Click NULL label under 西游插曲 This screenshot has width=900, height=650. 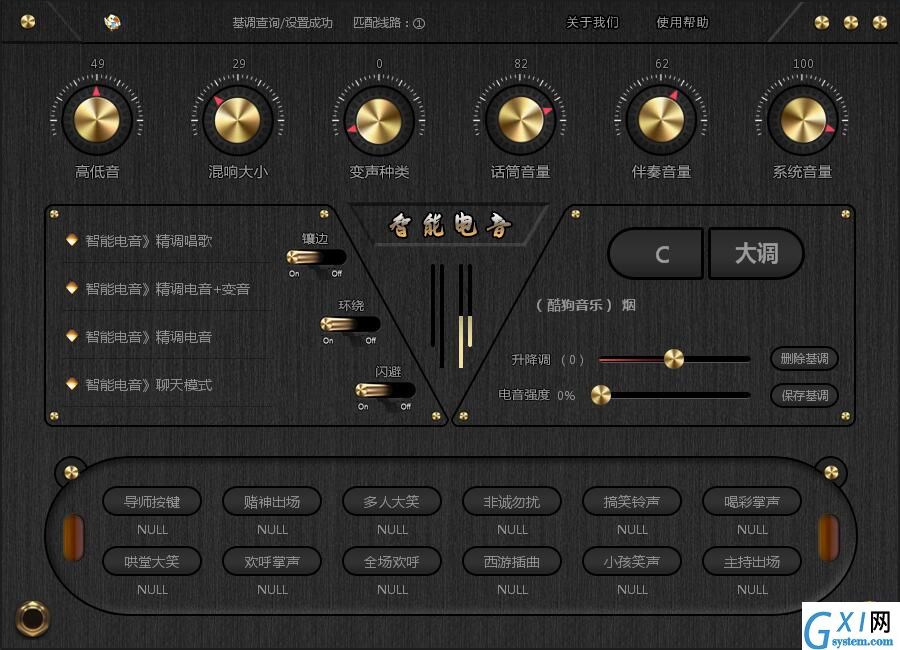512,589
